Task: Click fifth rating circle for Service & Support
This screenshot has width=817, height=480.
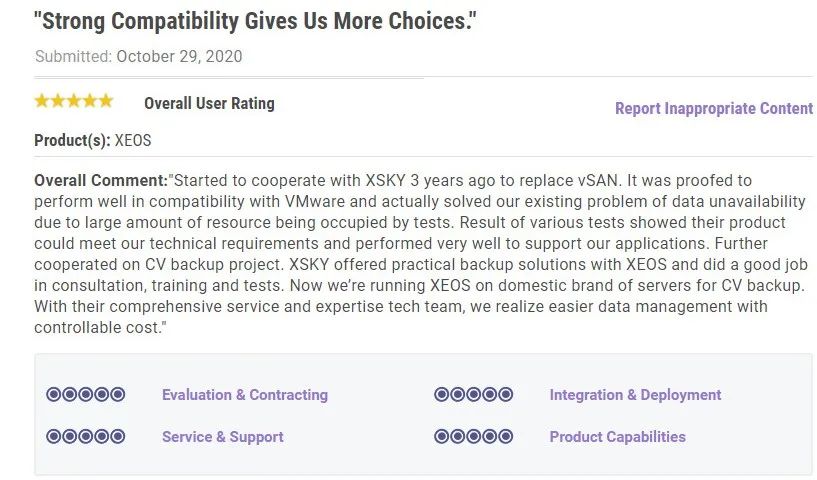Action: pyautogui.click(x=118, y=436)
